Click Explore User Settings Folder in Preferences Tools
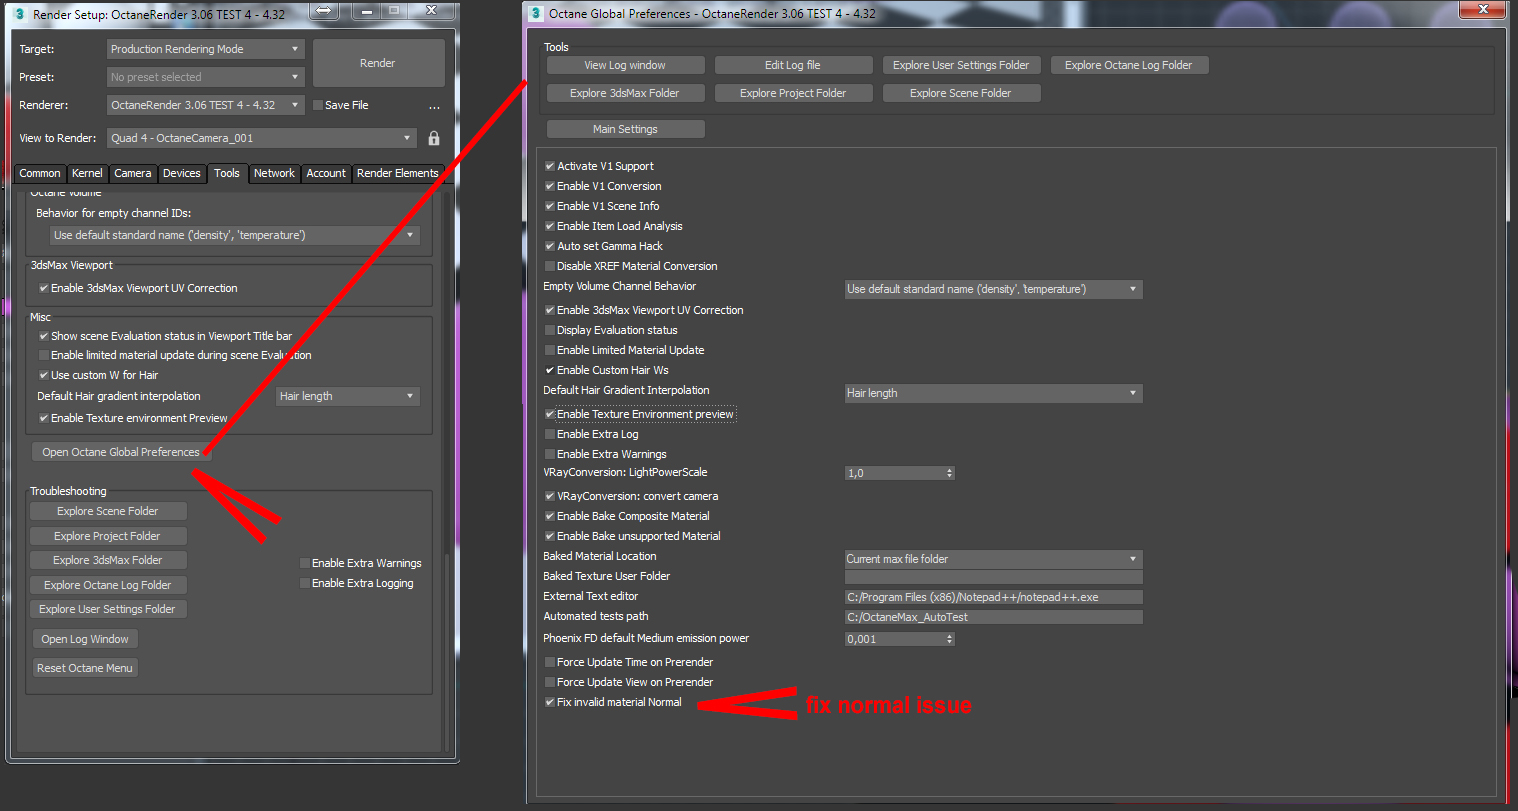This screenshot has height=811, width=1518. [961, 65]
